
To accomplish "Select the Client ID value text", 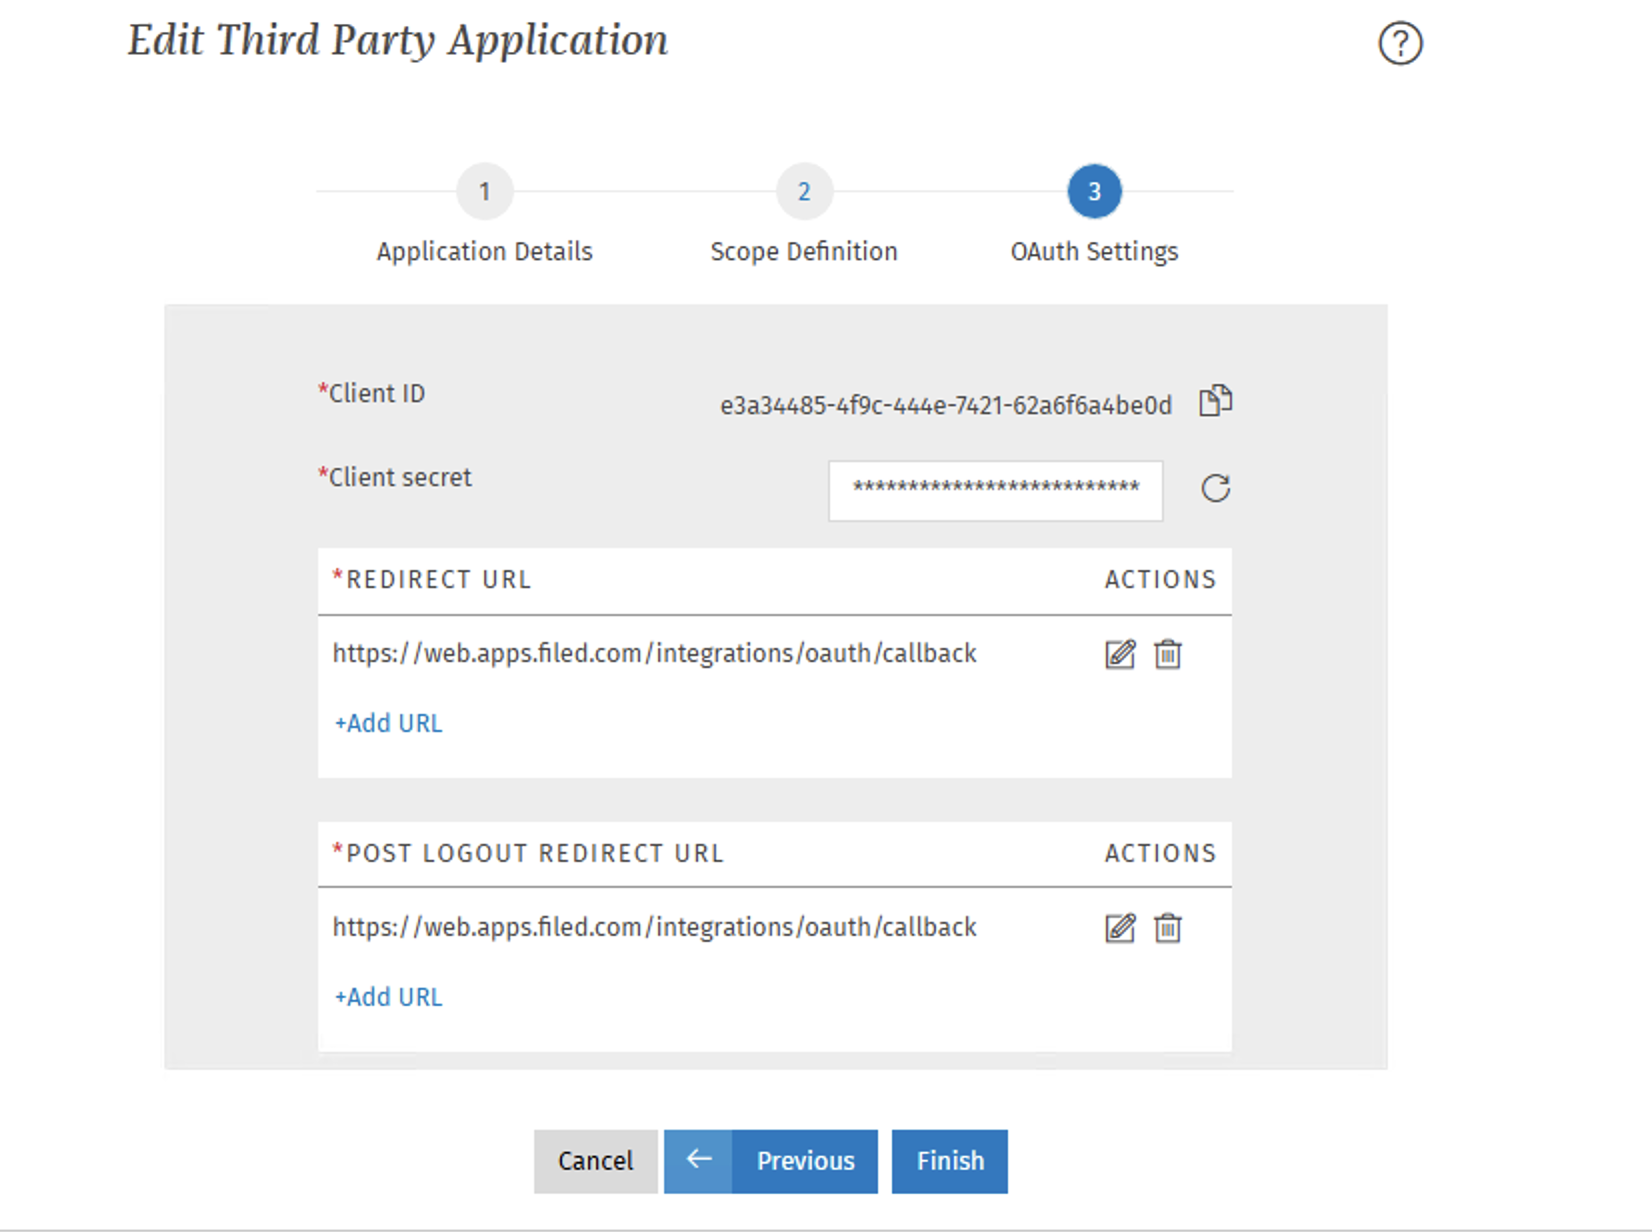I will pyautogui.click(x=946, y=405).
